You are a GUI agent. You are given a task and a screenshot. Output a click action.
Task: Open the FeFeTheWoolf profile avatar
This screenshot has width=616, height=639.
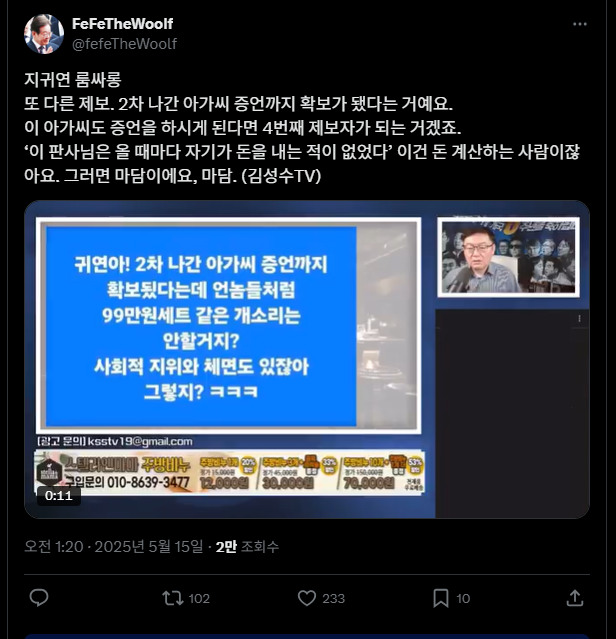coord(44,34)
